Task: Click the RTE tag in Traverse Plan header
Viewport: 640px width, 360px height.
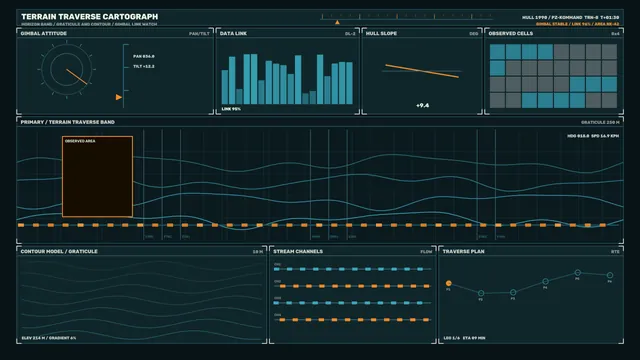Action: tap(615, 252)
